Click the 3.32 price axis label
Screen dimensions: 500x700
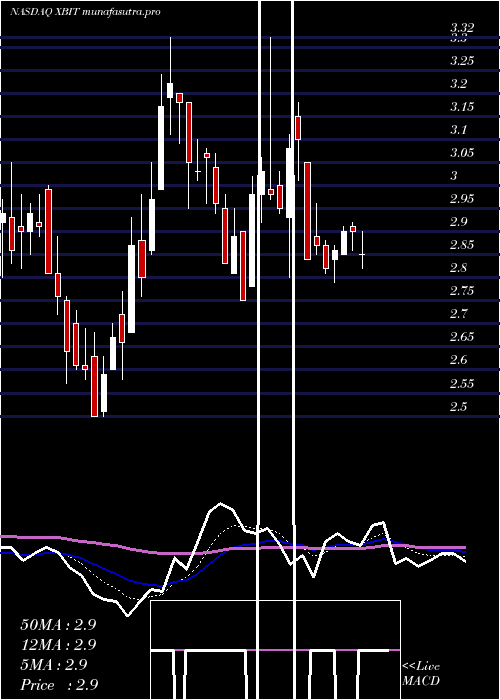point(462,28)
